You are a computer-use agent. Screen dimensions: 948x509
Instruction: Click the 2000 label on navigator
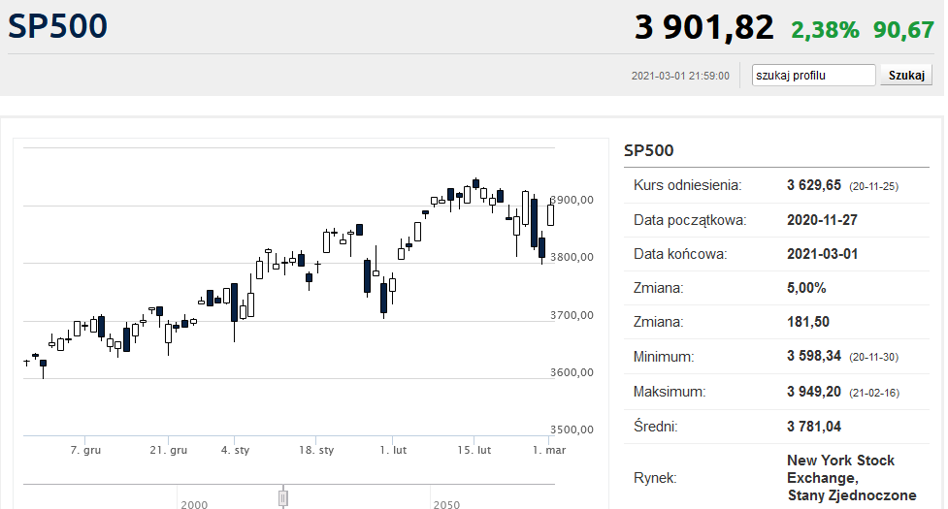(194, 504)
